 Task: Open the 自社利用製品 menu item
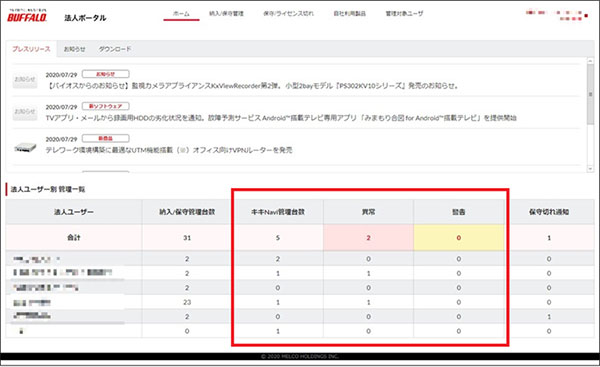click(349, 13)
